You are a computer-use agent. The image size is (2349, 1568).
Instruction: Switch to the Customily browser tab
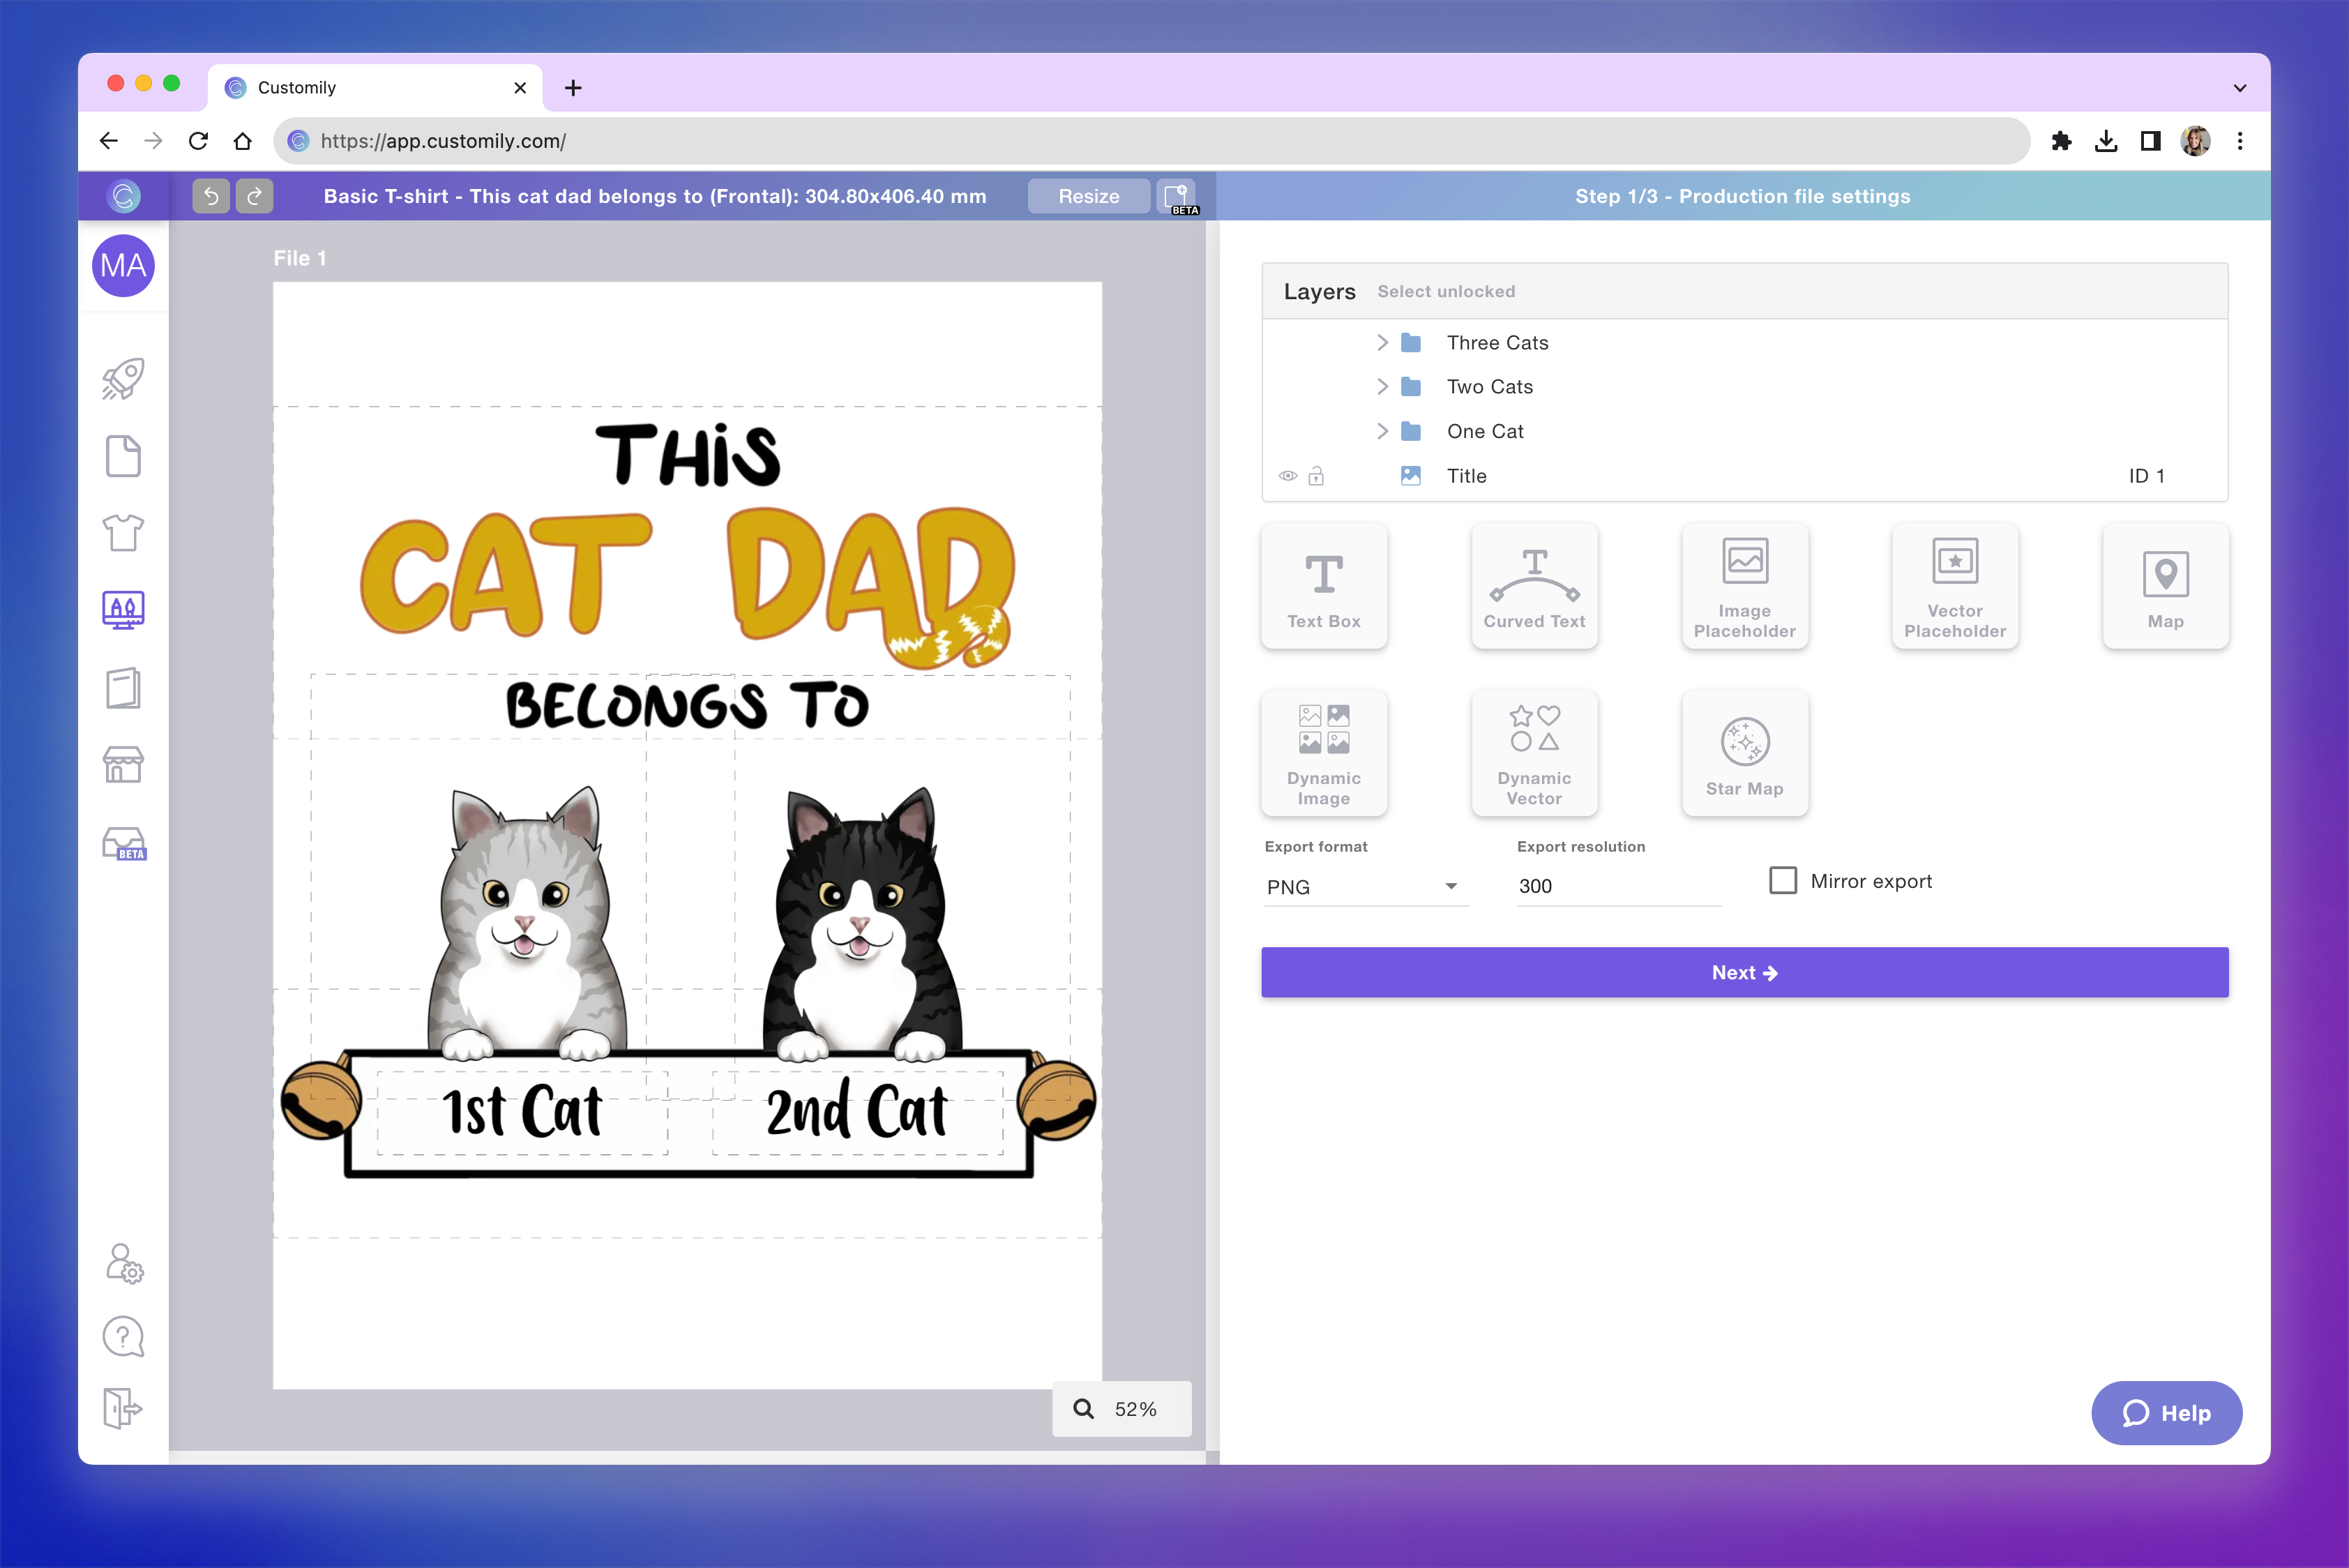[295, 87]
